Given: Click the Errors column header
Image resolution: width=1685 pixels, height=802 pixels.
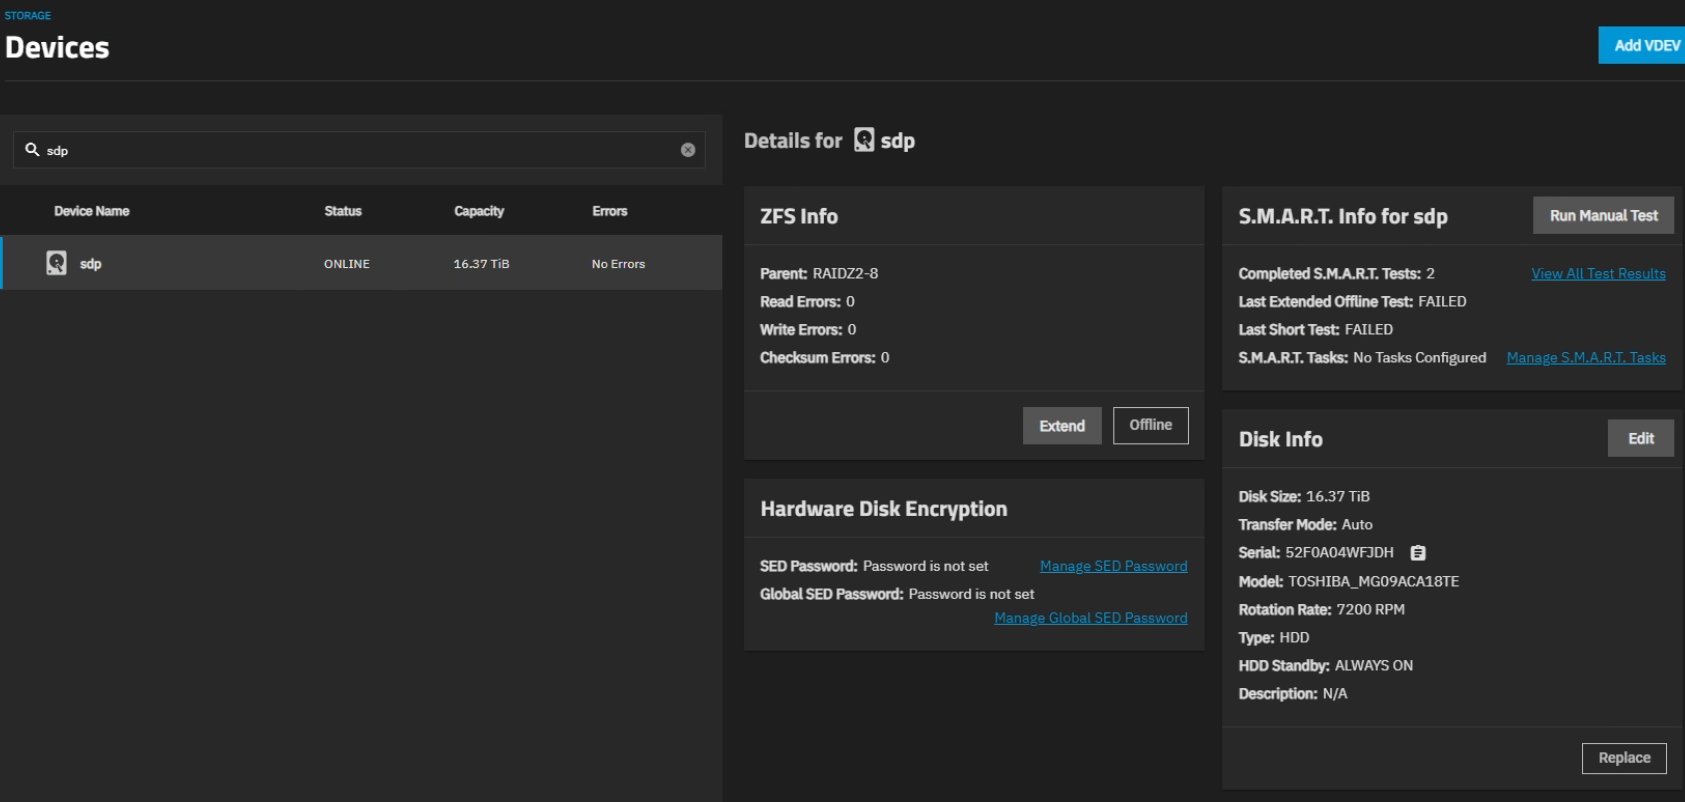Looking at the screenshot, I should click(610, 211).
